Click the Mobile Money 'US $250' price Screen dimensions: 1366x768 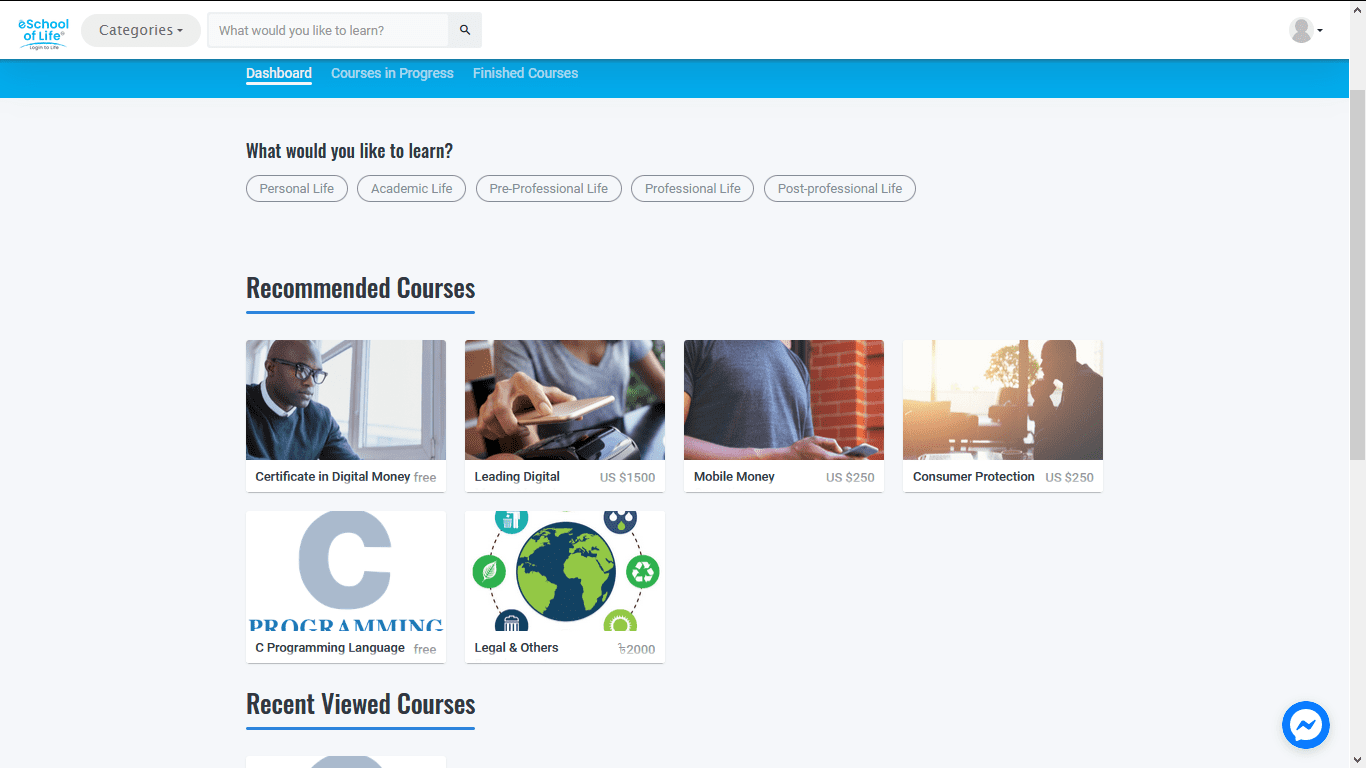click(850, 478)
